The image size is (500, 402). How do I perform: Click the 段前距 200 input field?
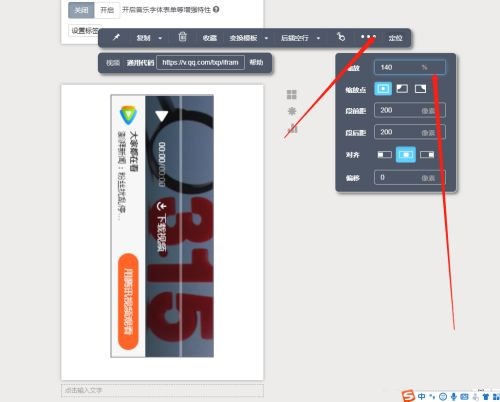[x=410, y=110]
